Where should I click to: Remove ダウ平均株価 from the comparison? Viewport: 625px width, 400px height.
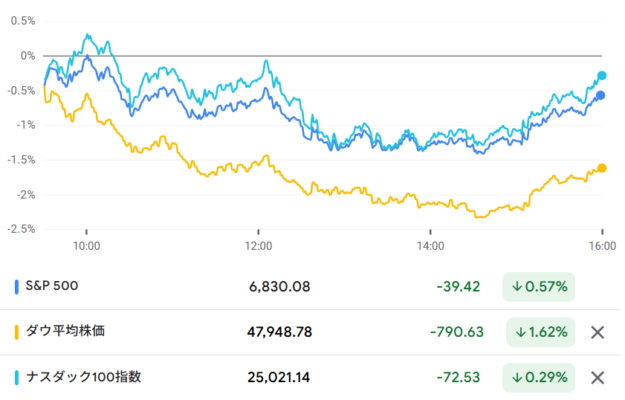pyautogui.click(x=598, y=332)
